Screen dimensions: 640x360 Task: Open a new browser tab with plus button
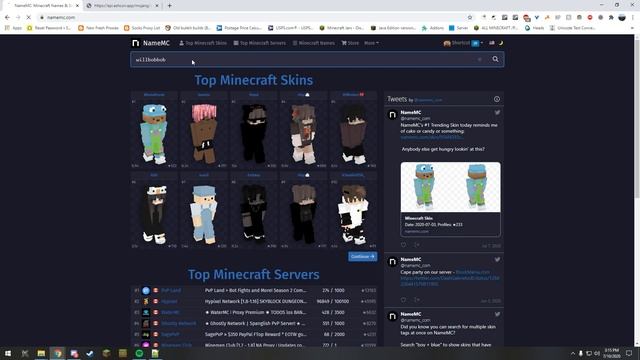[x=169, y=5]
